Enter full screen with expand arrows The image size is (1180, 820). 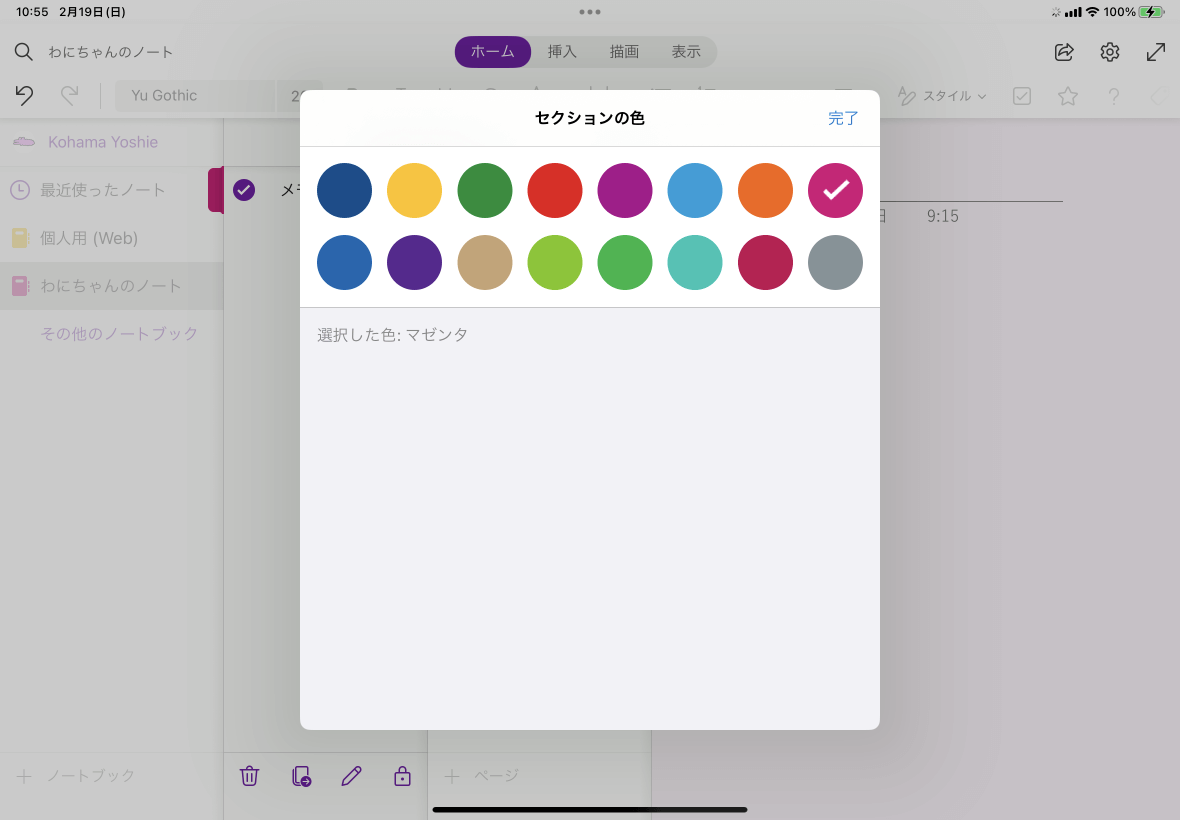[1156, 52]
